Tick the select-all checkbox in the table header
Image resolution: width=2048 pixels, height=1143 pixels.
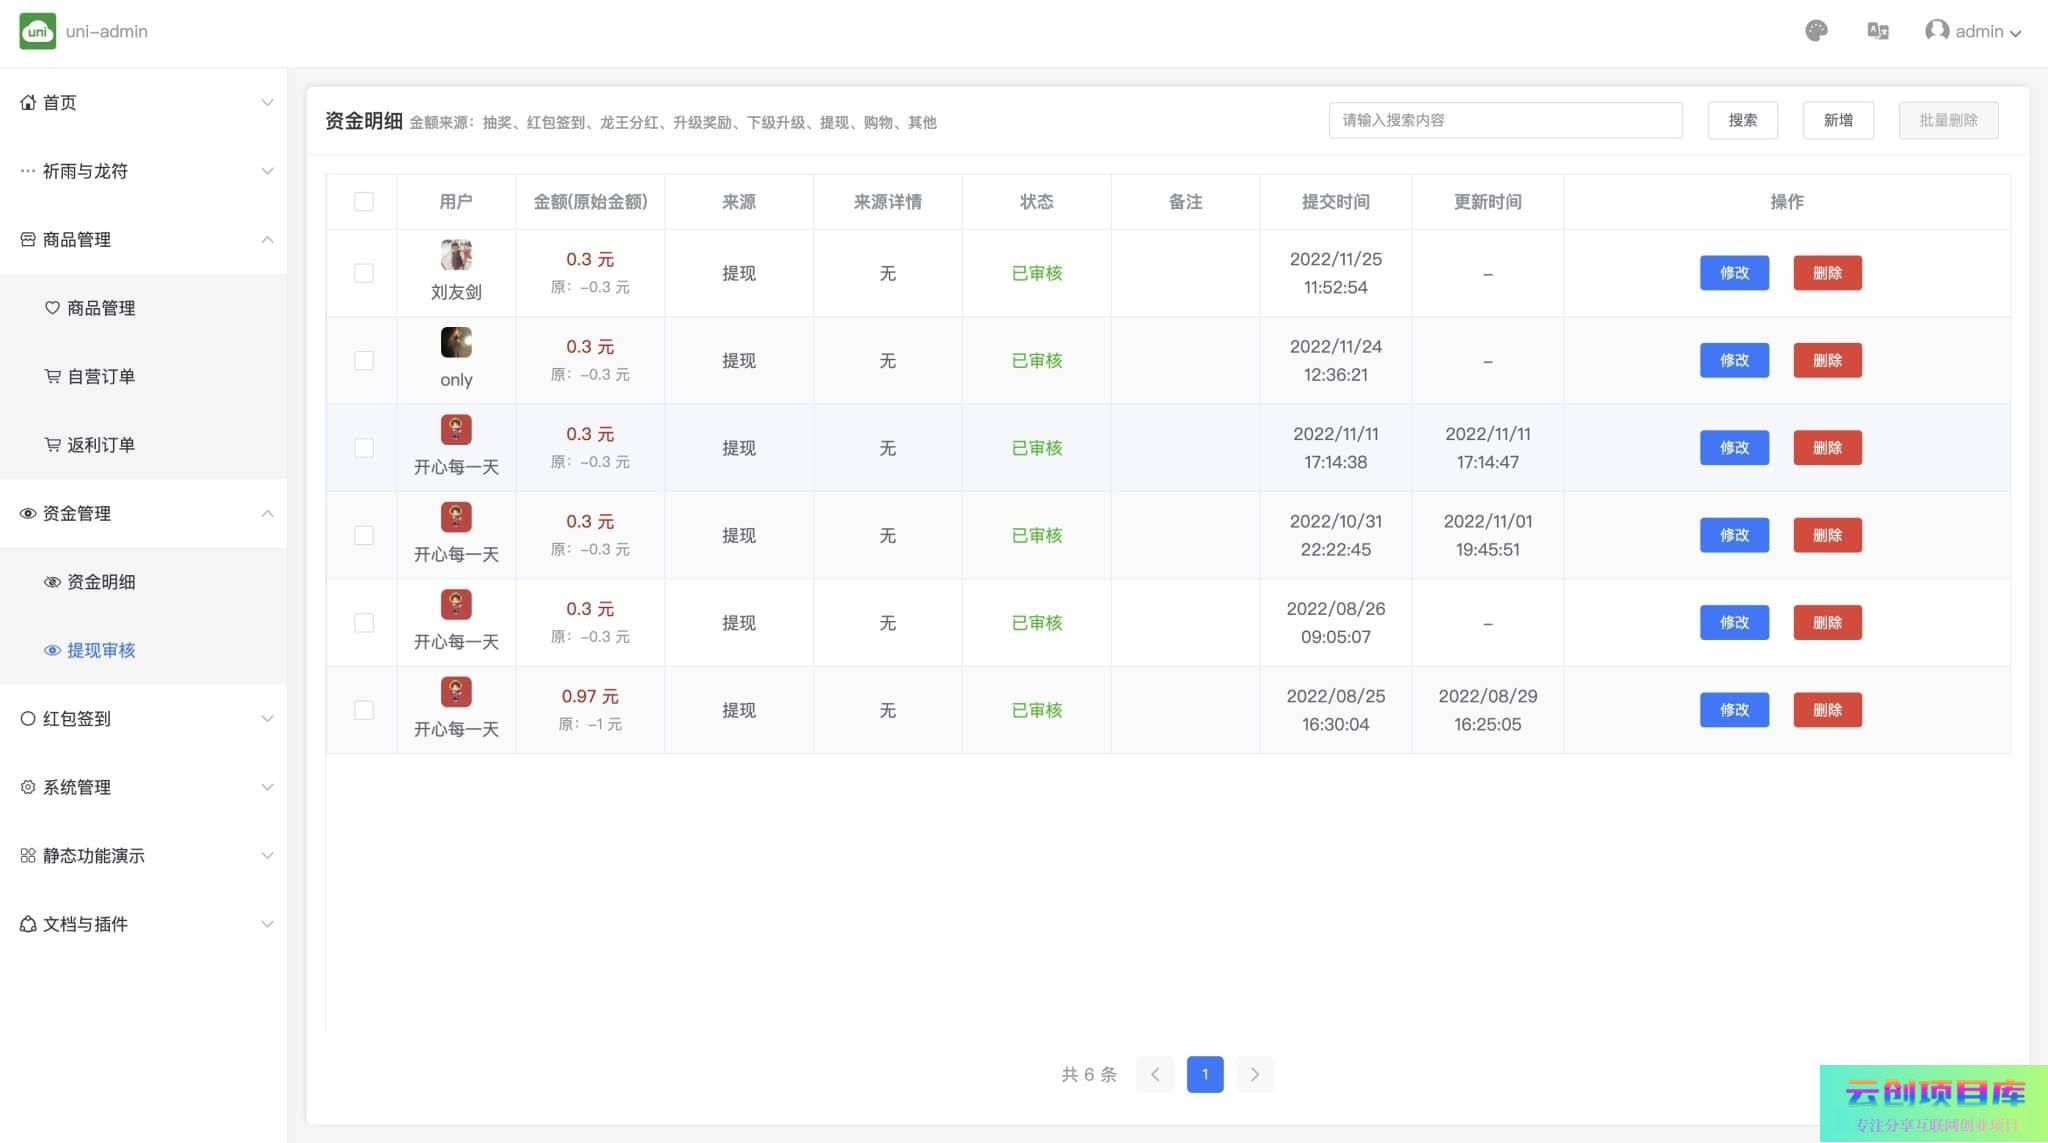click(364, 202)
